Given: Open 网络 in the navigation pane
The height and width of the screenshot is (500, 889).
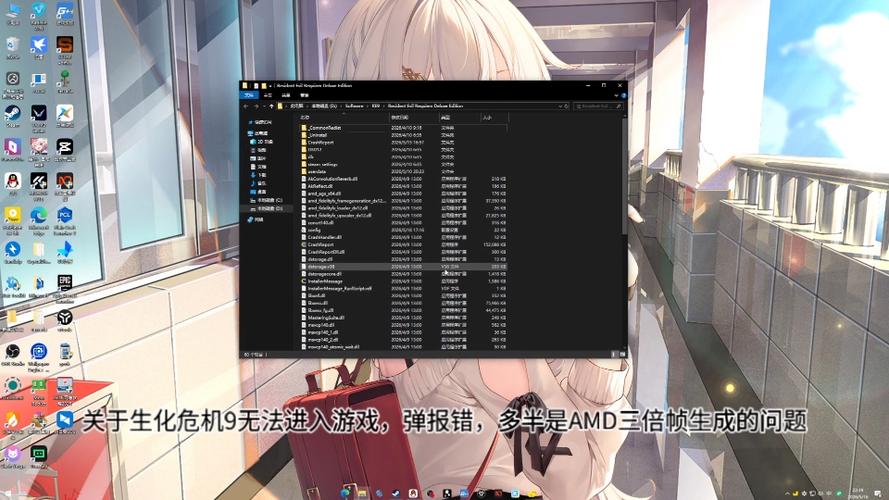Looking at the screenshot, I should click(x=256, y=219).
